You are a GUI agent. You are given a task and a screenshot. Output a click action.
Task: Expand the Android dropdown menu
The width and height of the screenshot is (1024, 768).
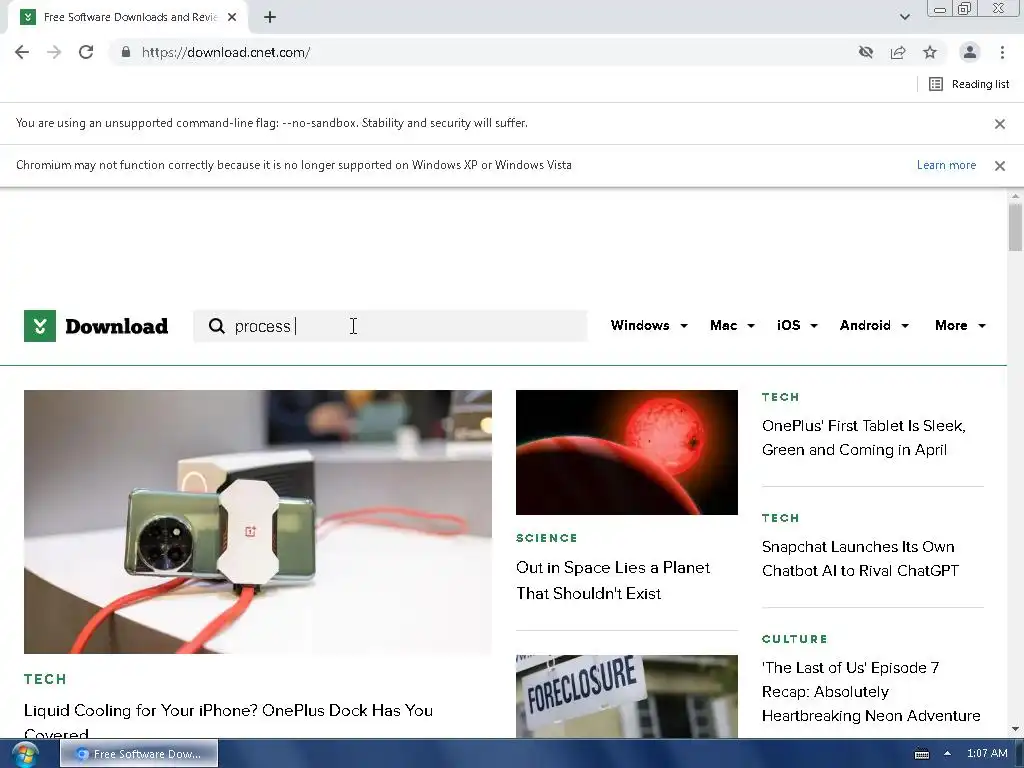point(874,325)
